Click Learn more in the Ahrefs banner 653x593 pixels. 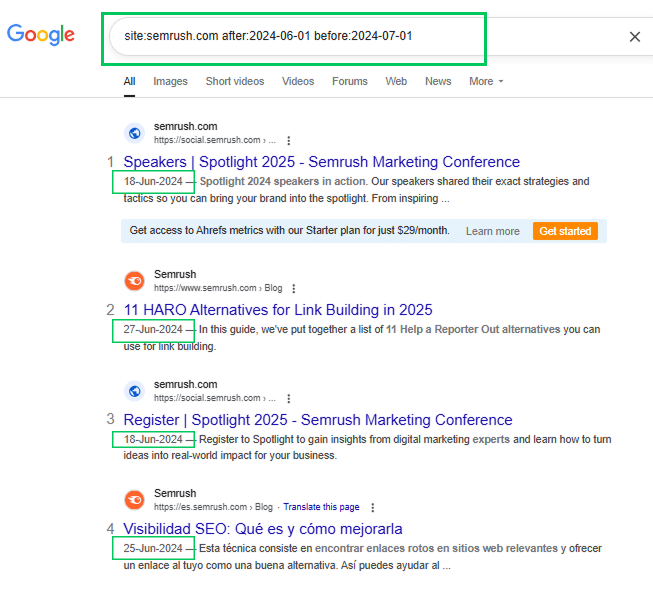[493, 232]
